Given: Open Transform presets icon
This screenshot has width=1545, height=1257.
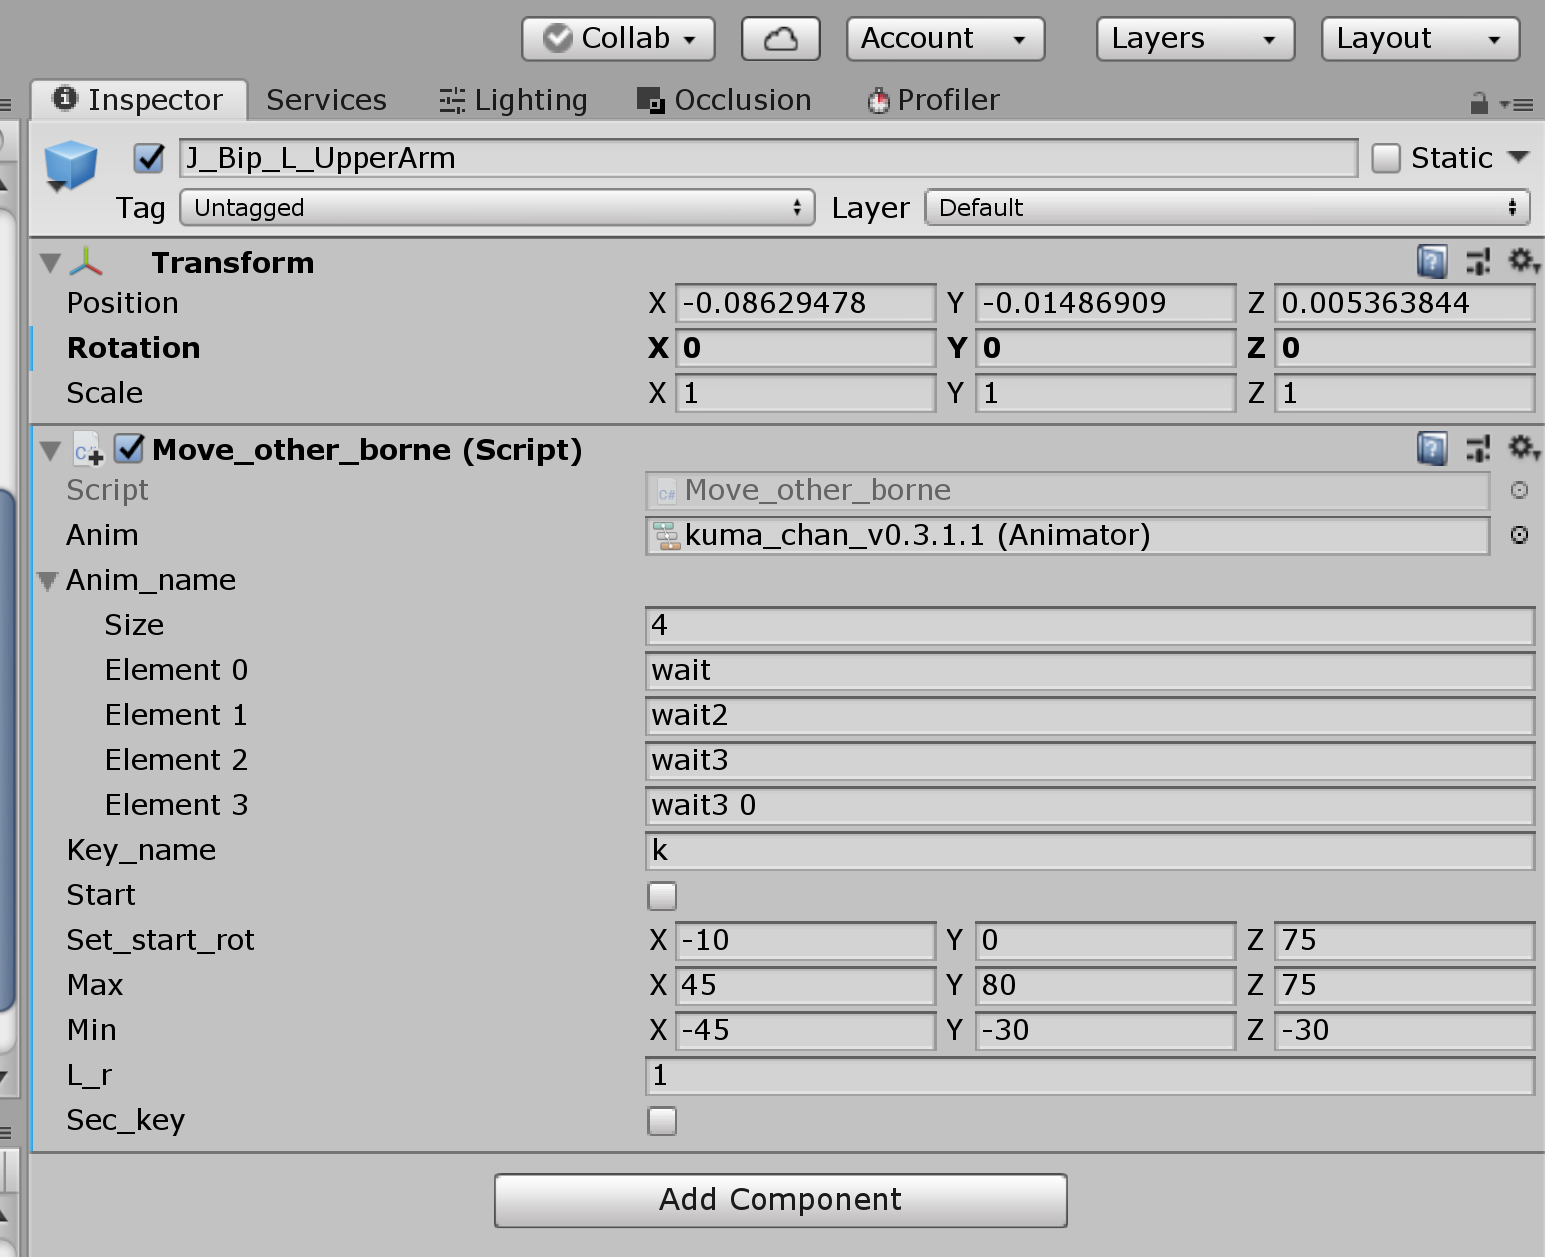Looking at the screenshot, I should coord(1478,262).
